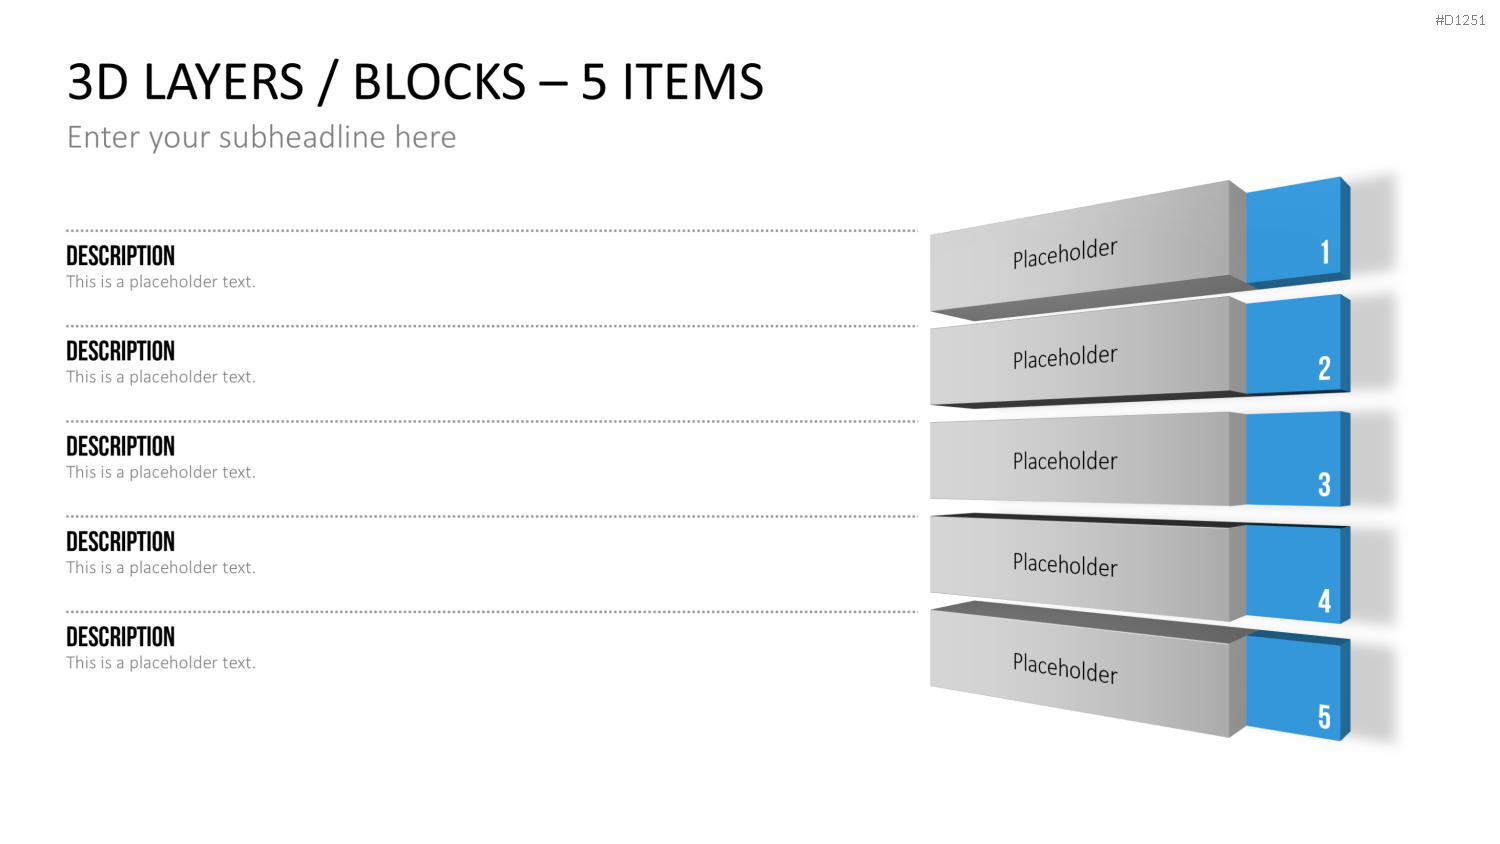Select the 3D LAYERS / BLOCKS title text
This screenshot has height=844, width=1500.
tap(415, 82)
